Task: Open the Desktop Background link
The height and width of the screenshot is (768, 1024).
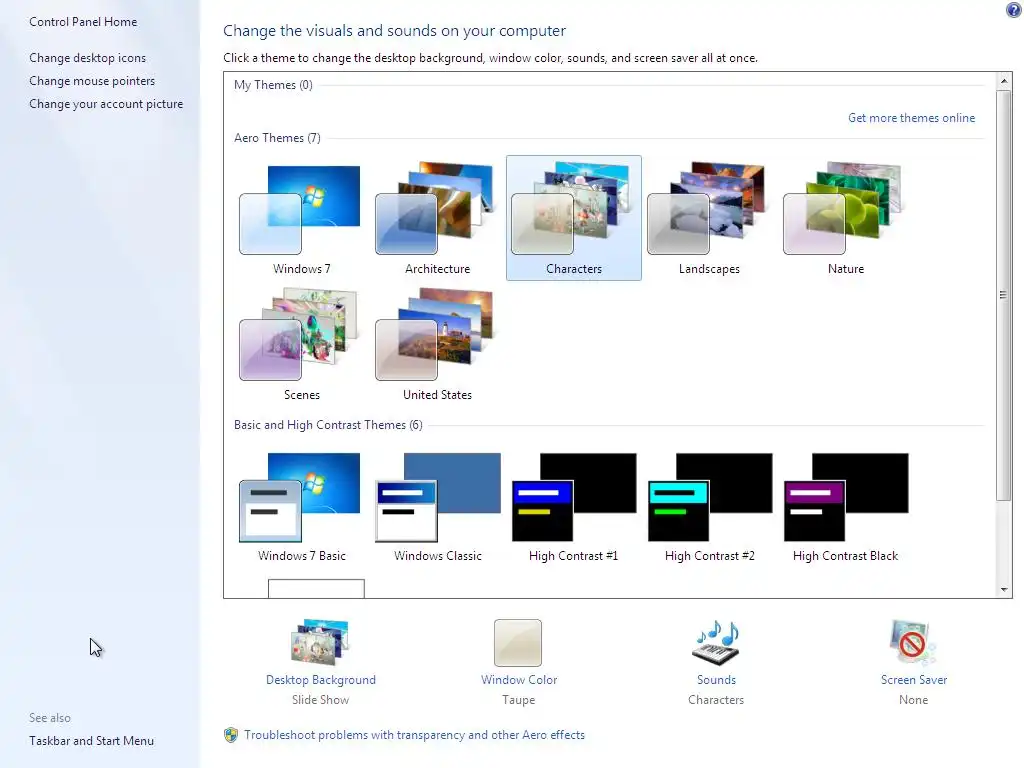Action: (x=321, y=680)
